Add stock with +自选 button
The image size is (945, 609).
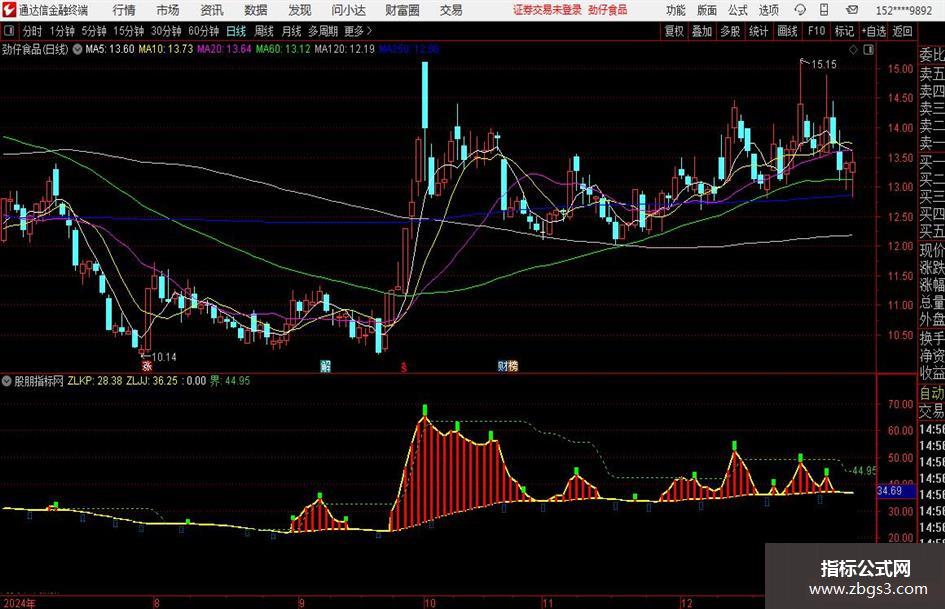click(874, 31)
